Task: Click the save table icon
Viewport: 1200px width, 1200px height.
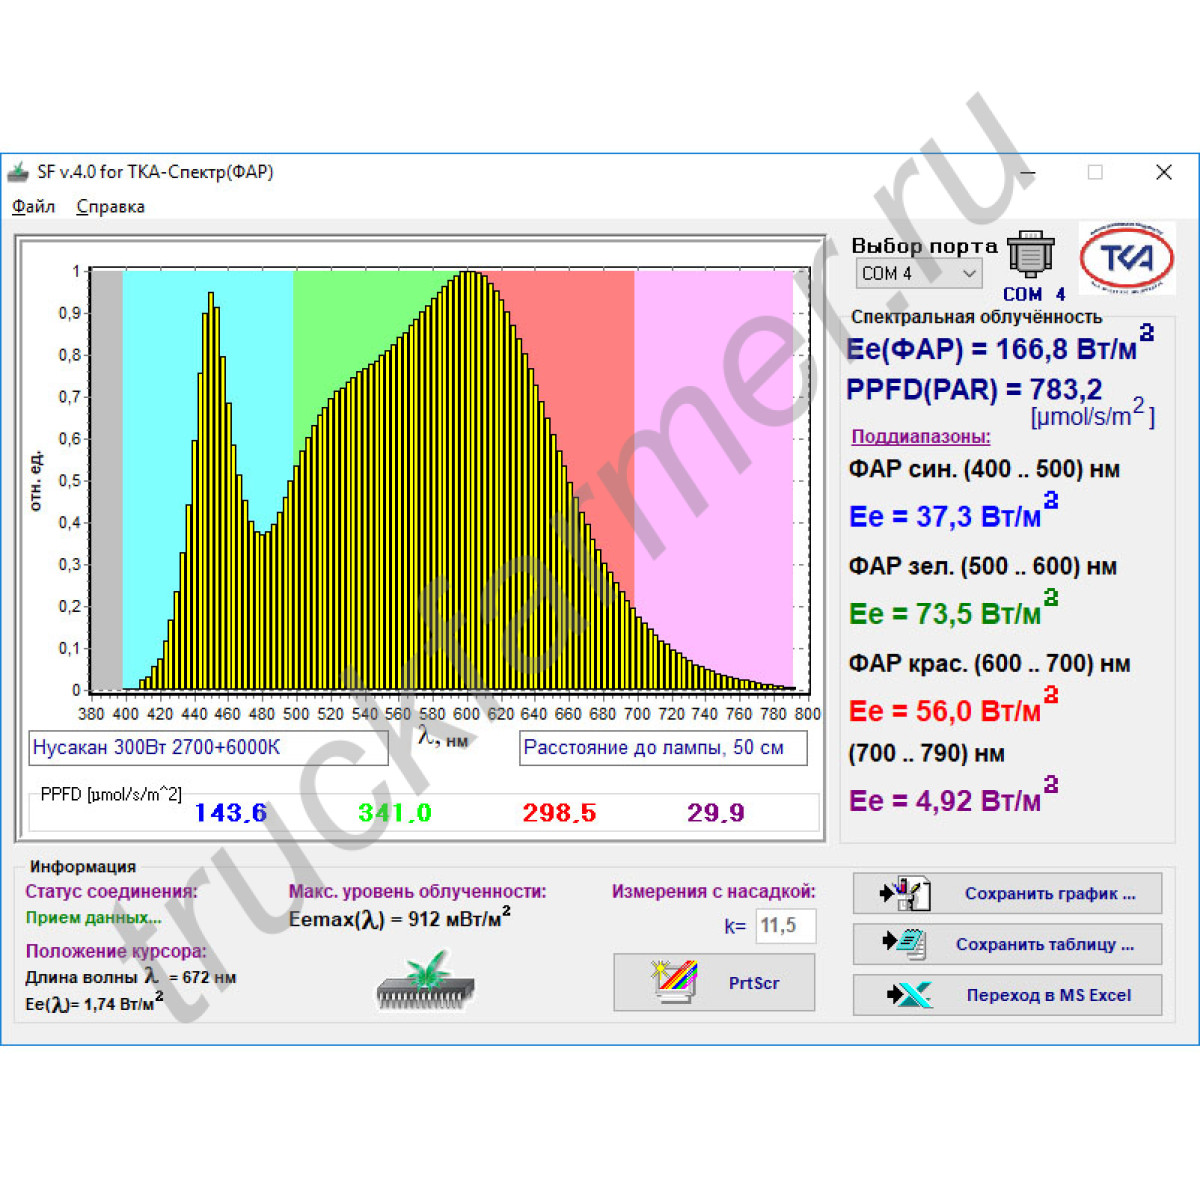Action: (906, 943)
